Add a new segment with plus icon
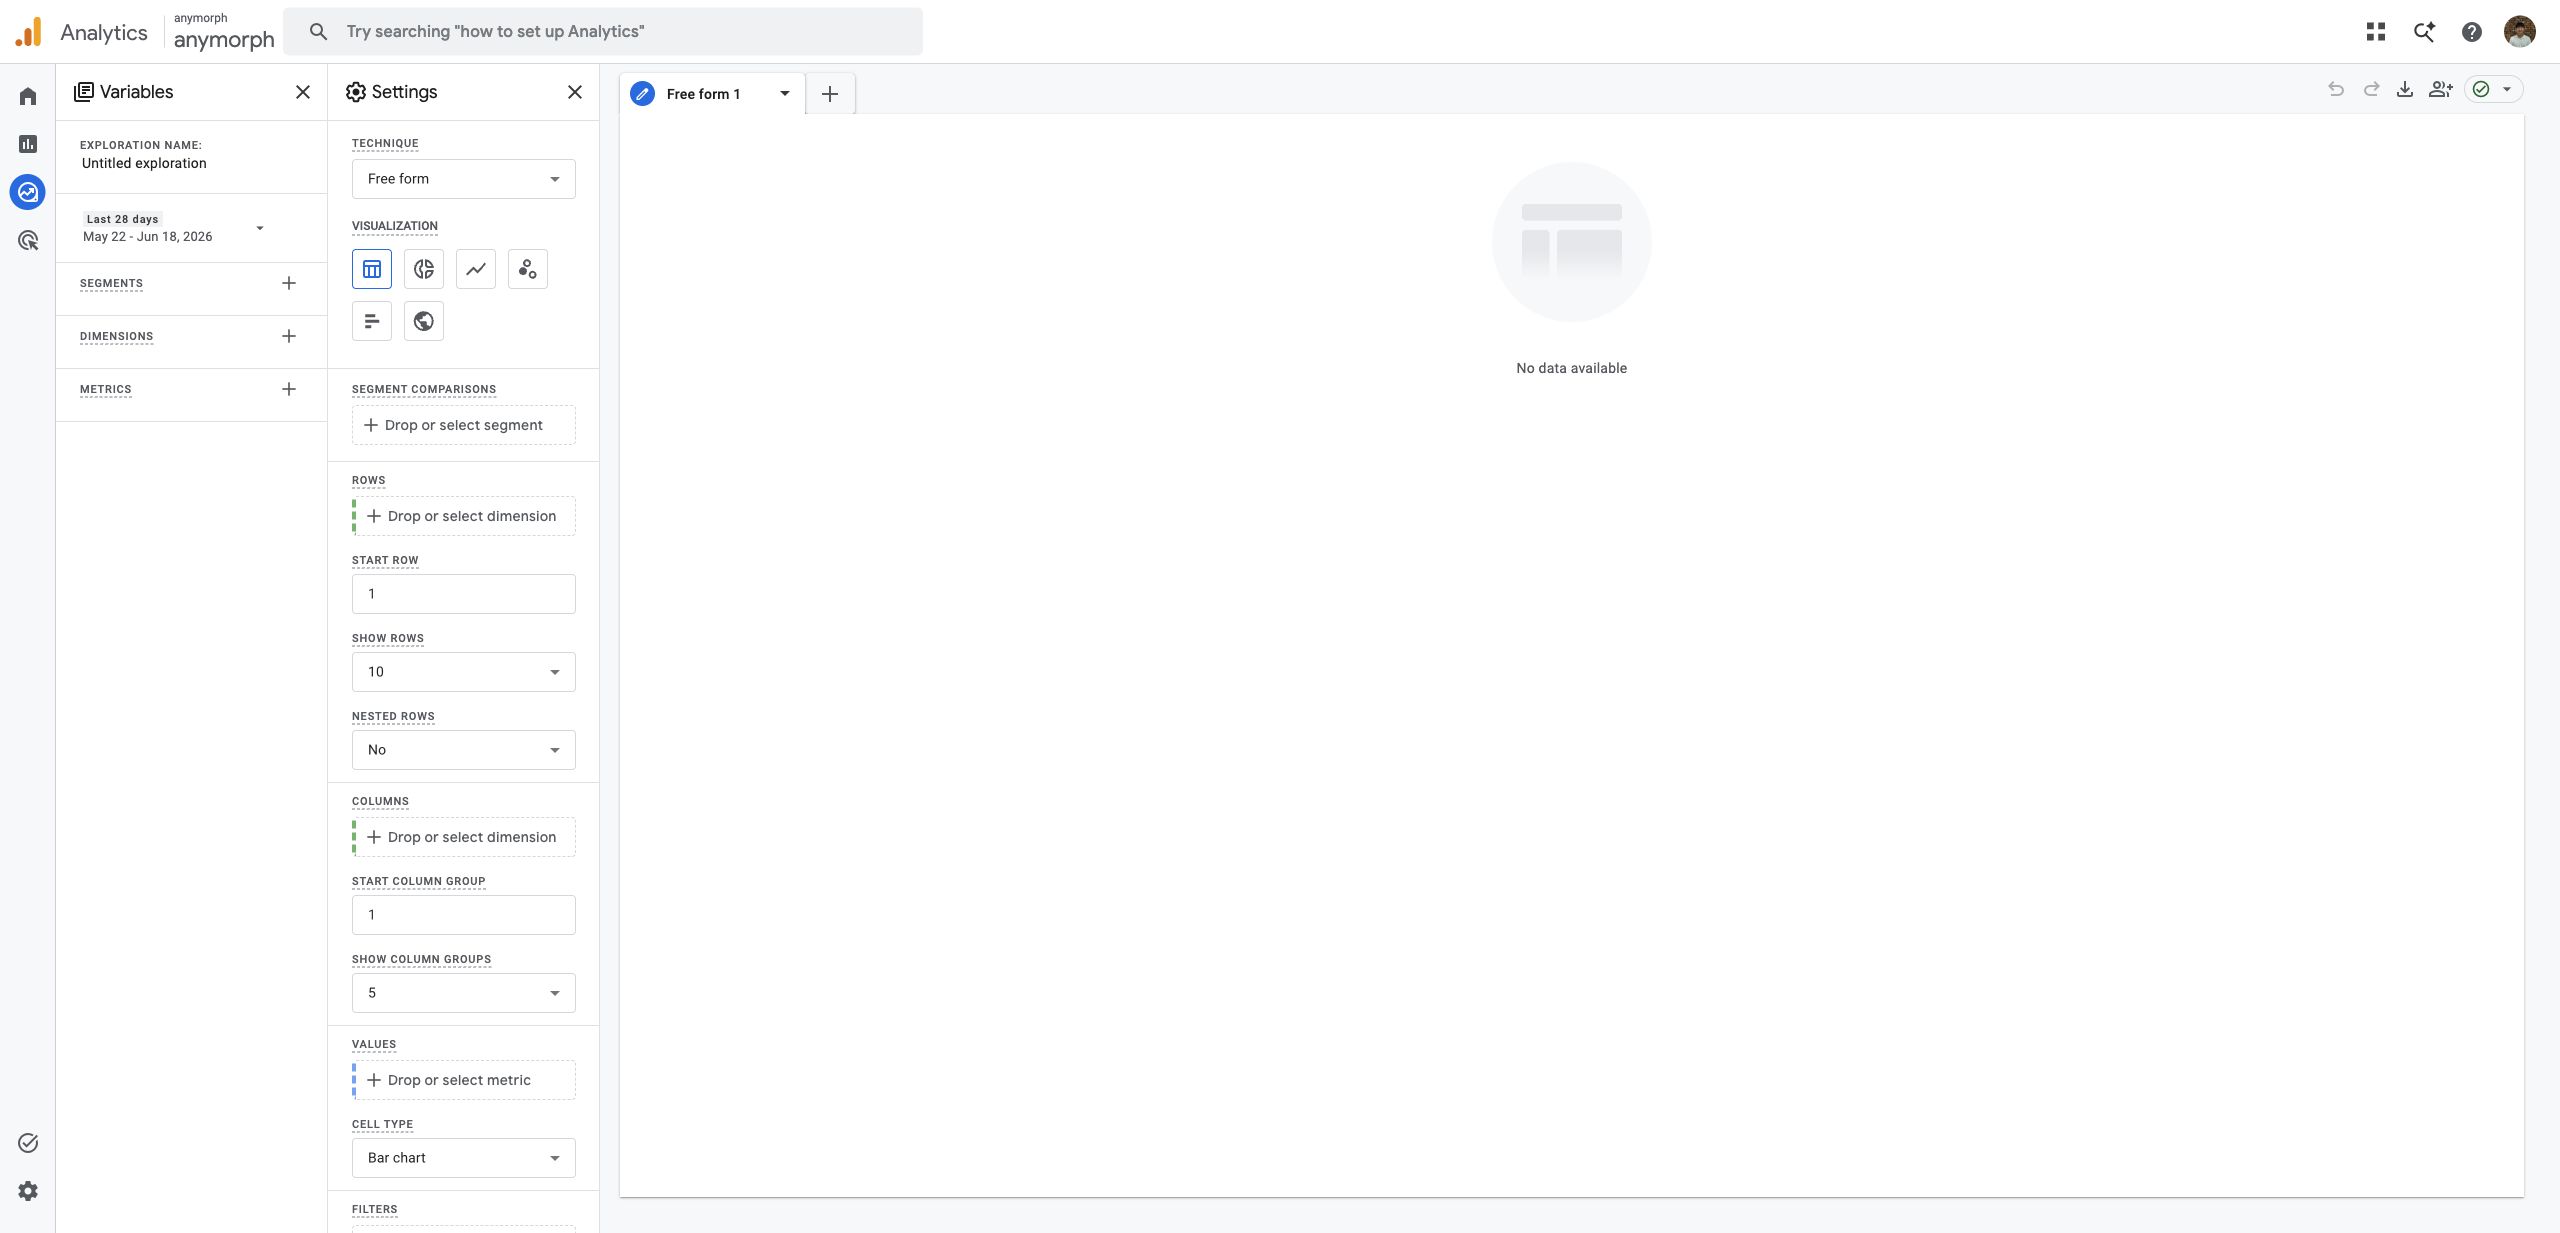 click(289, 283)
